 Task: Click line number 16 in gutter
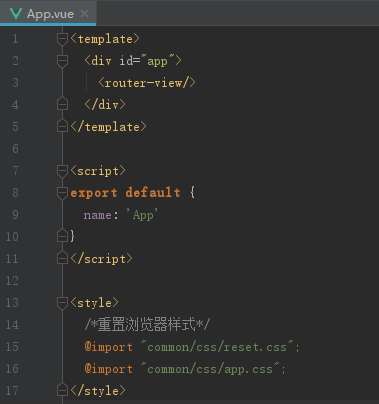coord(12,369)
